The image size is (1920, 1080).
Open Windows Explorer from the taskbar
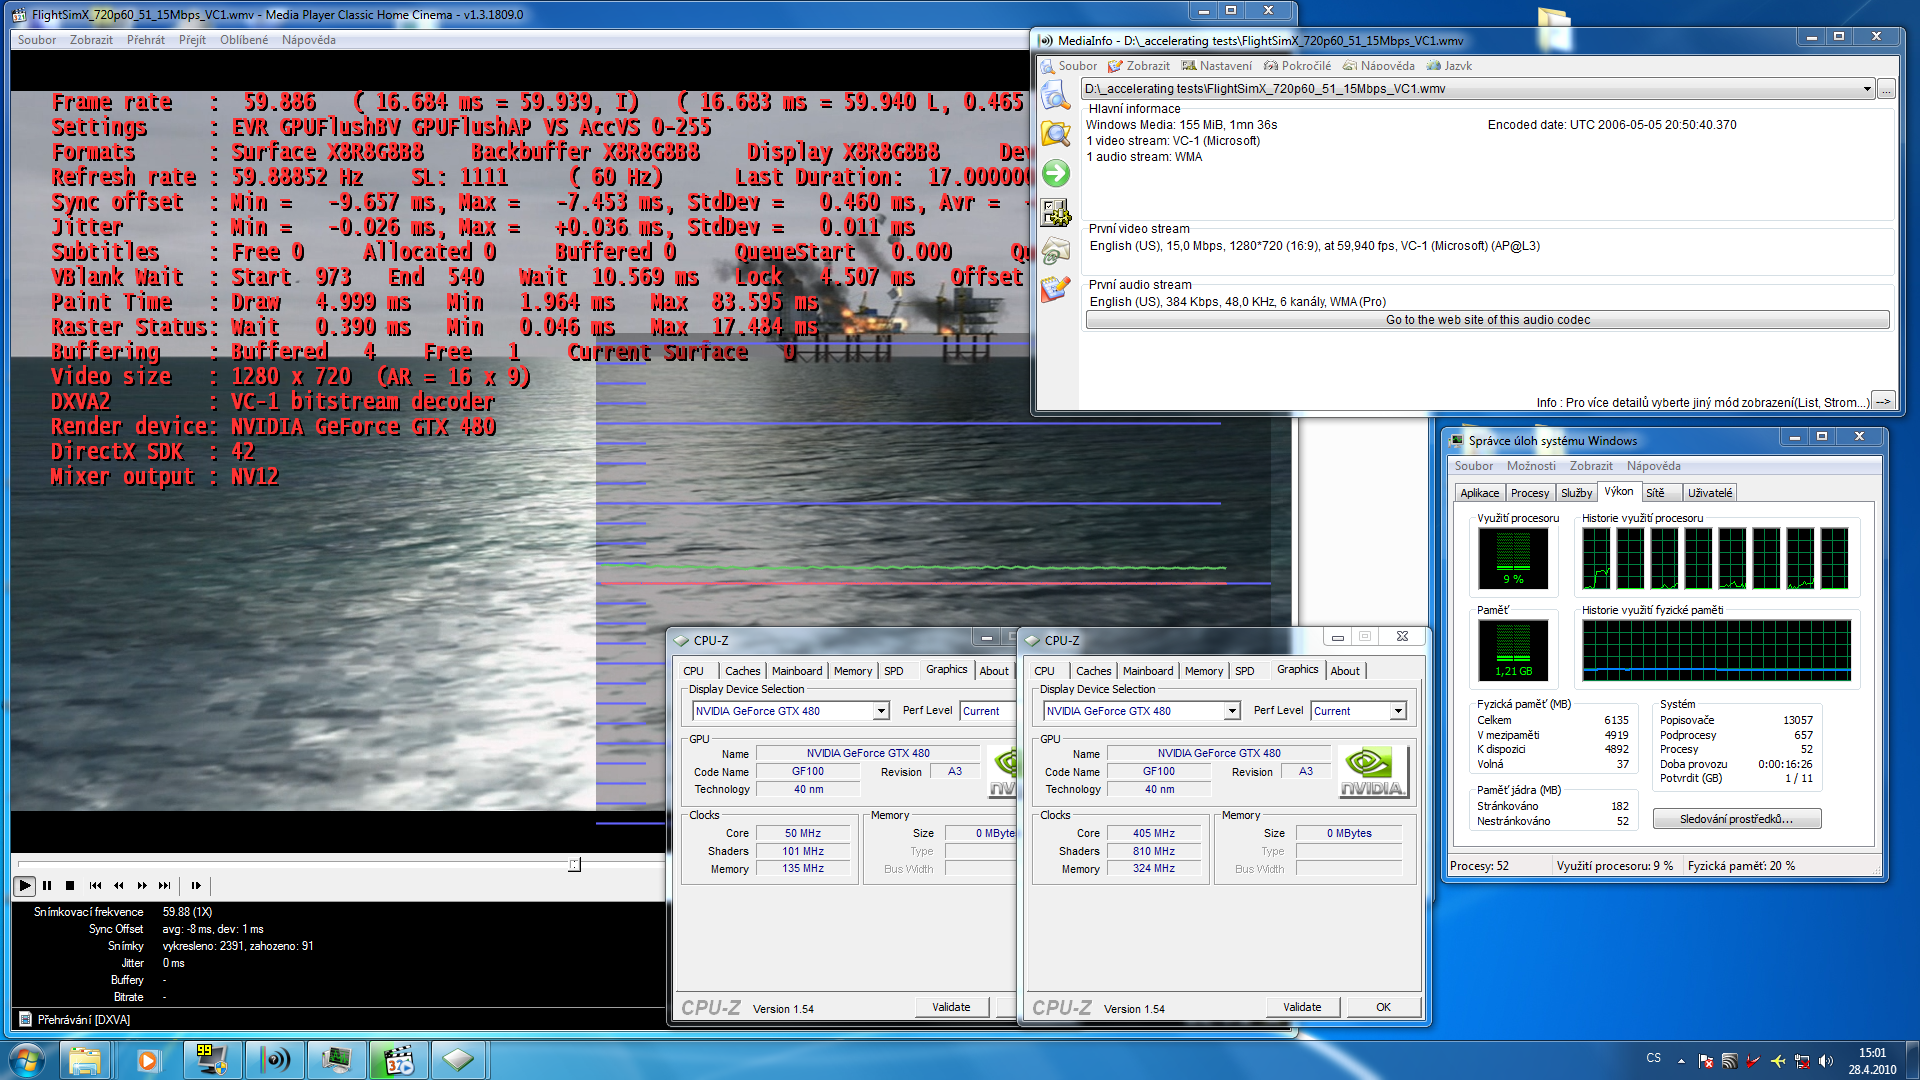(86, 1060)
